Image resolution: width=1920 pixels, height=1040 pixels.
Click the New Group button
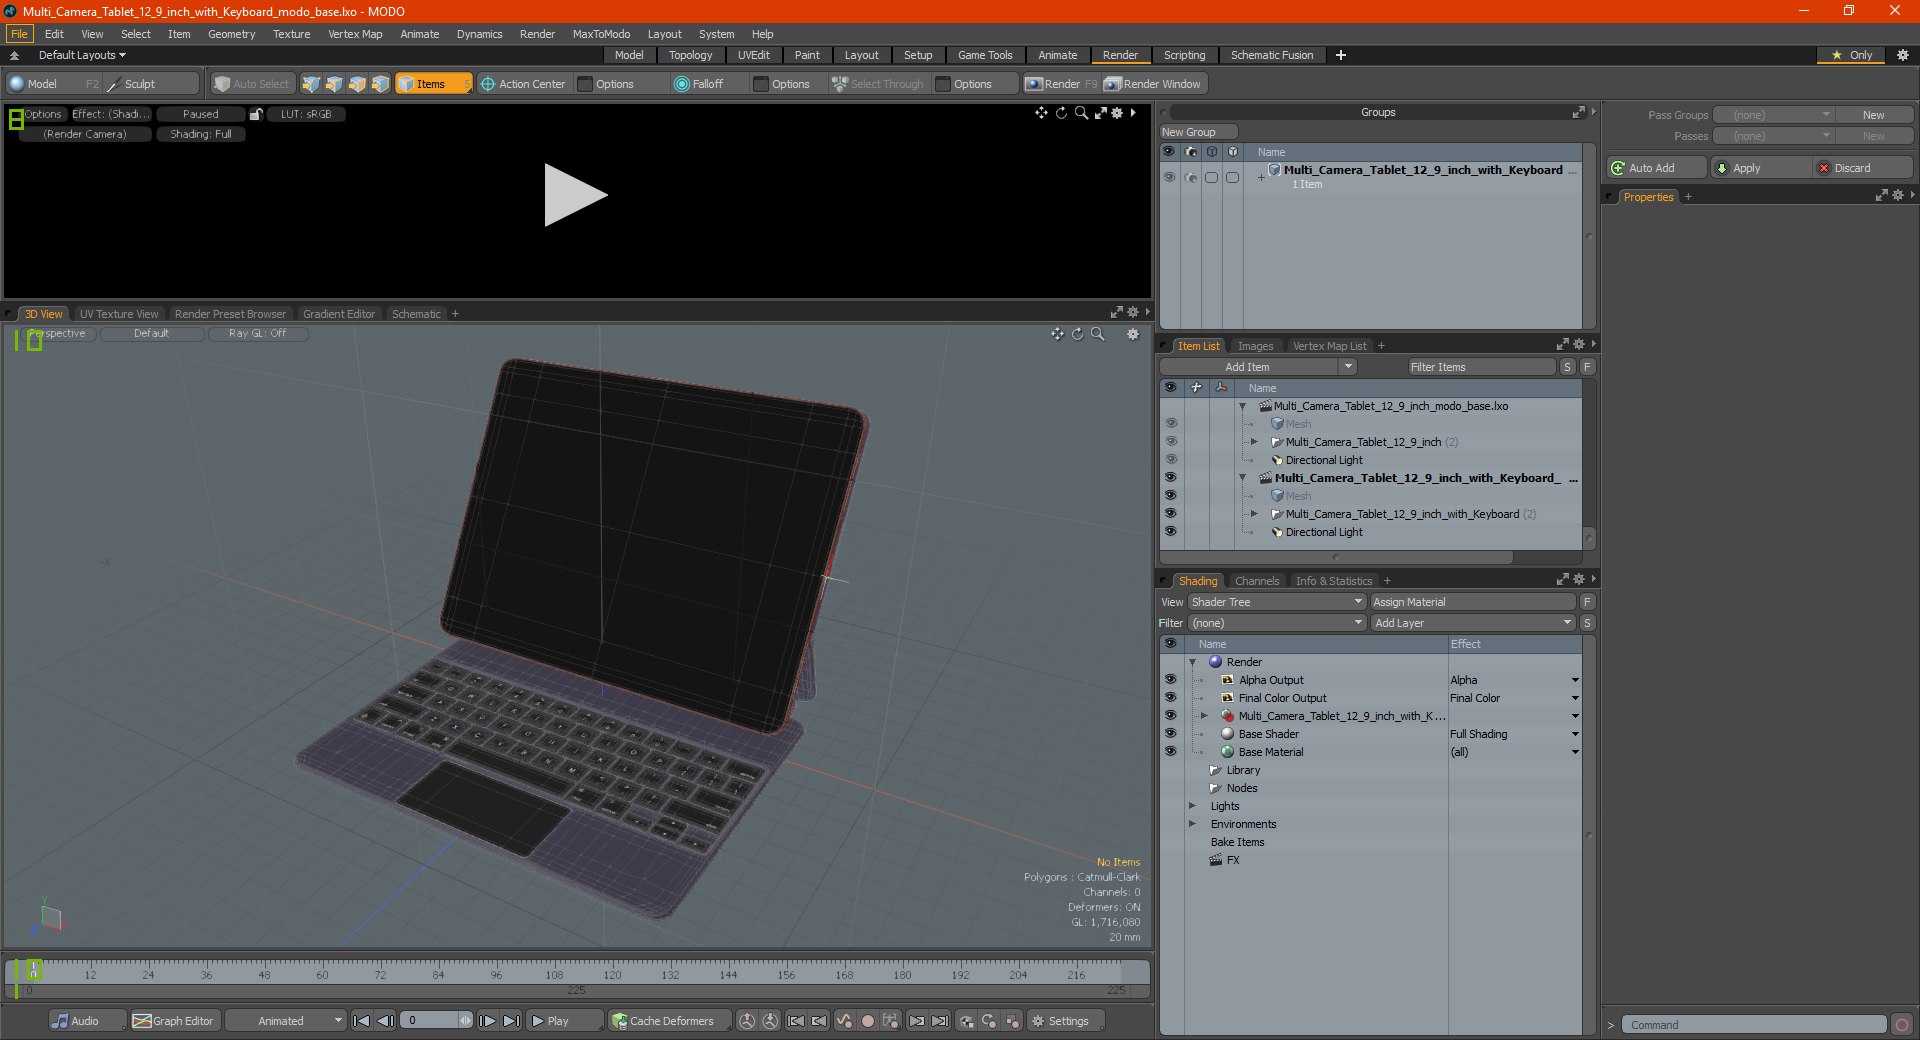tap(1197, 132)
